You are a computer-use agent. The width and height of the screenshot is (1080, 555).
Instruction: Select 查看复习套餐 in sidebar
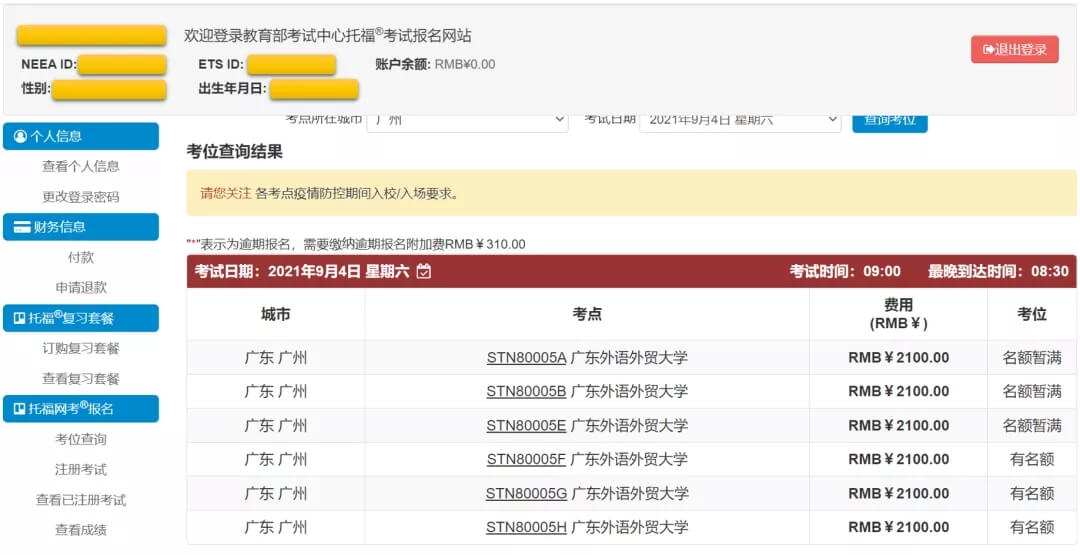[81, 379]
